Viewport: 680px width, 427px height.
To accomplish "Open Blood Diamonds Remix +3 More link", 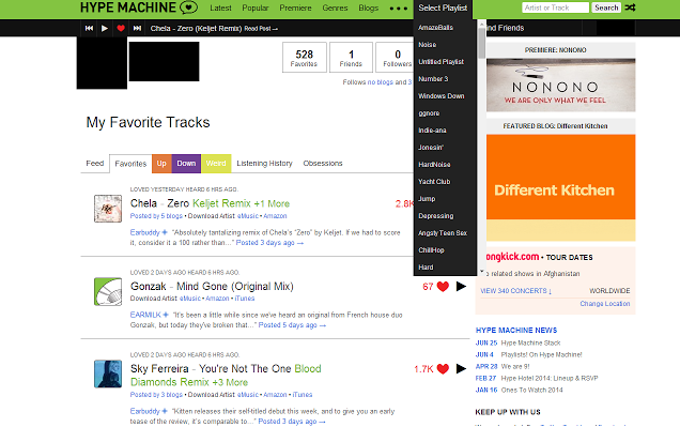I will click(226, 375).
